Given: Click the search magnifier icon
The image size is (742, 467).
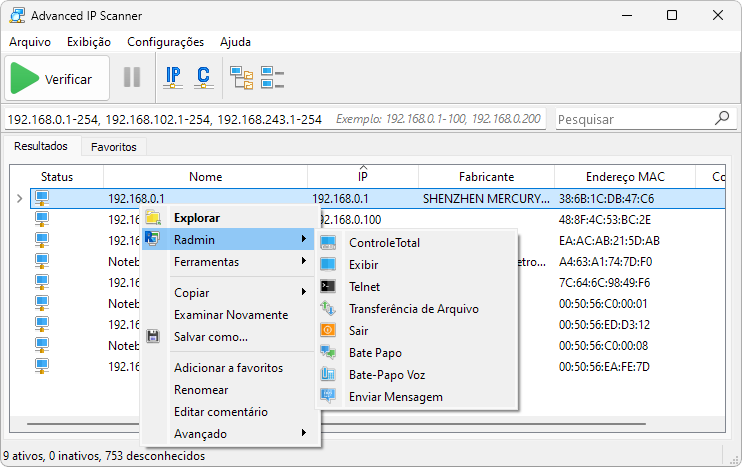Looking at the screenshot, I should [x=722, y=118].
